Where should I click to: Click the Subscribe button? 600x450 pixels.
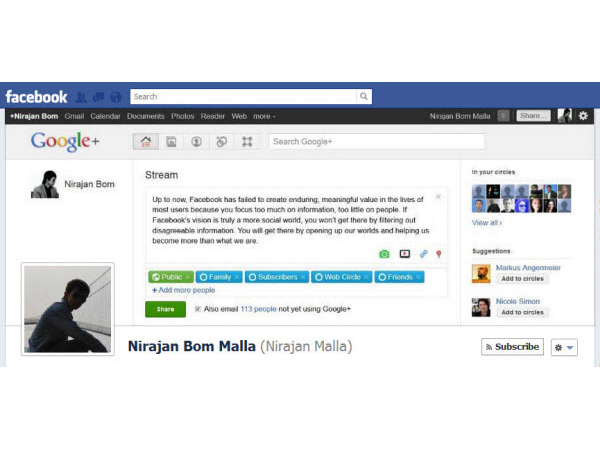pyautogui.click(x=512, y=347)
